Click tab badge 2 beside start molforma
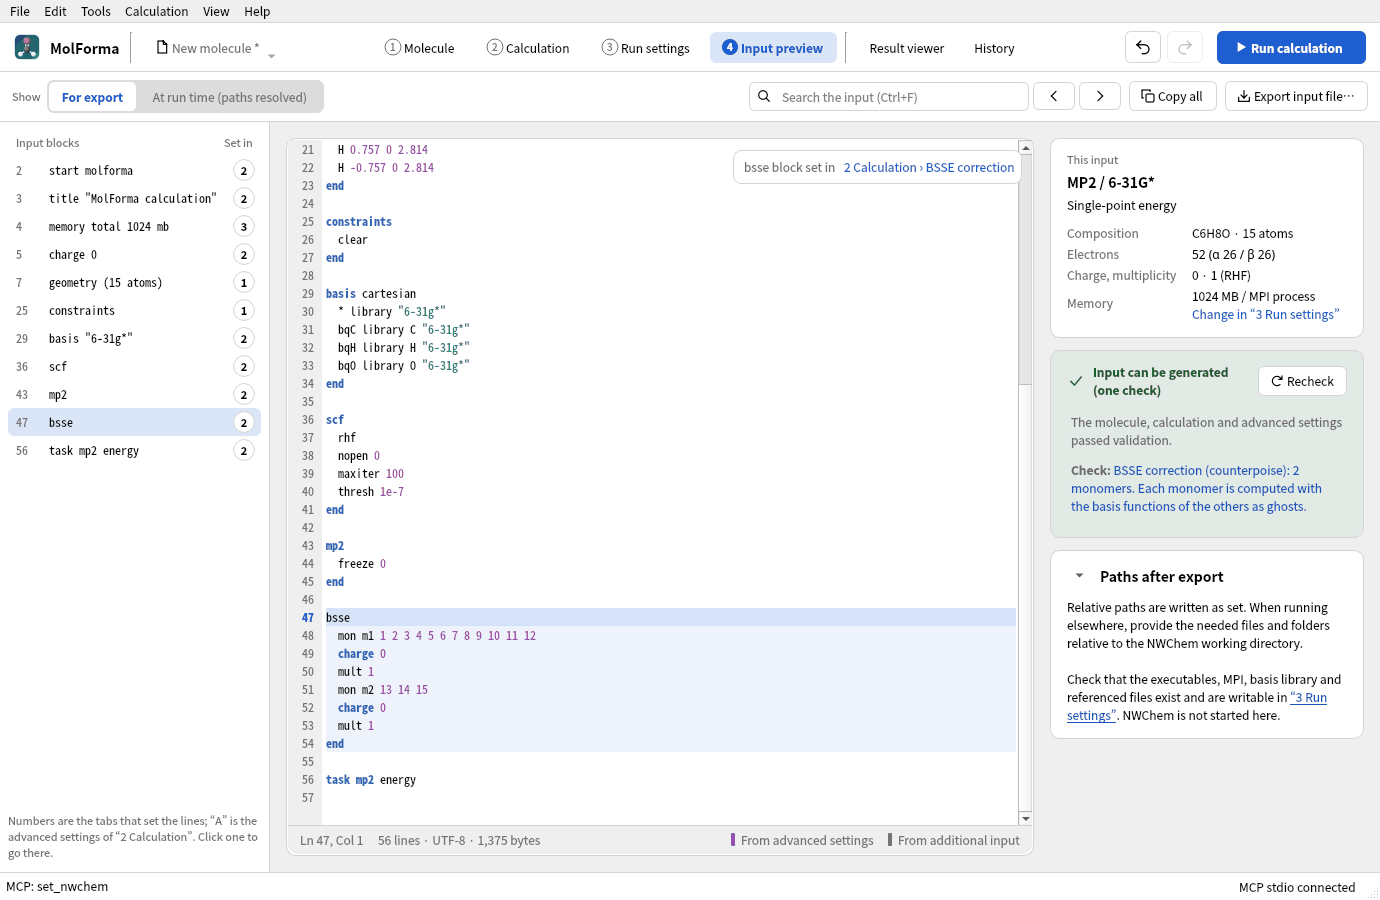1380x900 pixels. pyautogui.click(x=244, y=171)
